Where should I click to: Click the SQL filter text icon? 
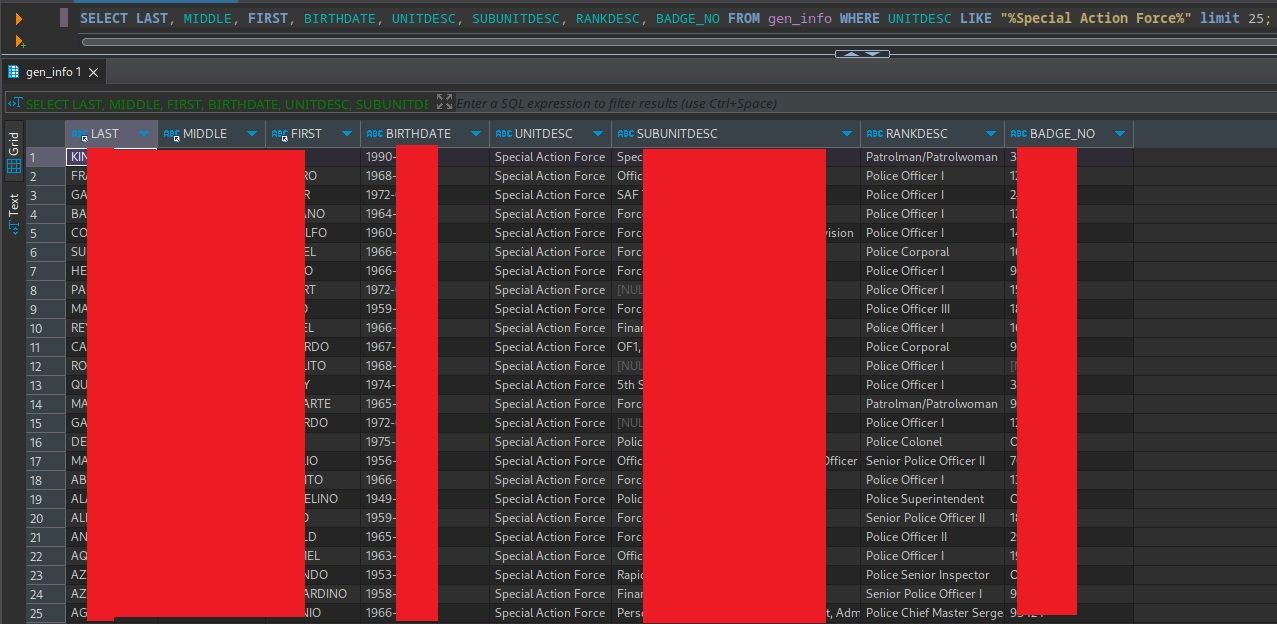click(x=15, y=103)
